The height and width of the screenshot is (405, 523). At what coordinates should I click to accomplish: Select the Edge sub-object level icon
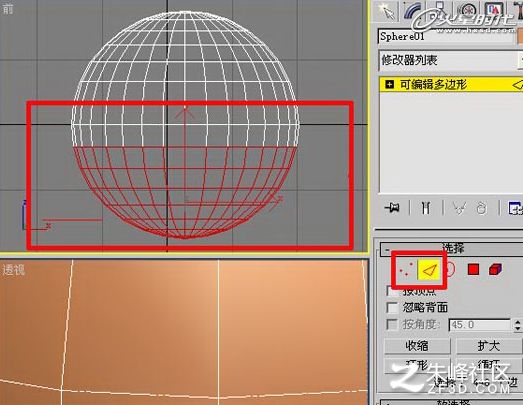tap(429, 270)
